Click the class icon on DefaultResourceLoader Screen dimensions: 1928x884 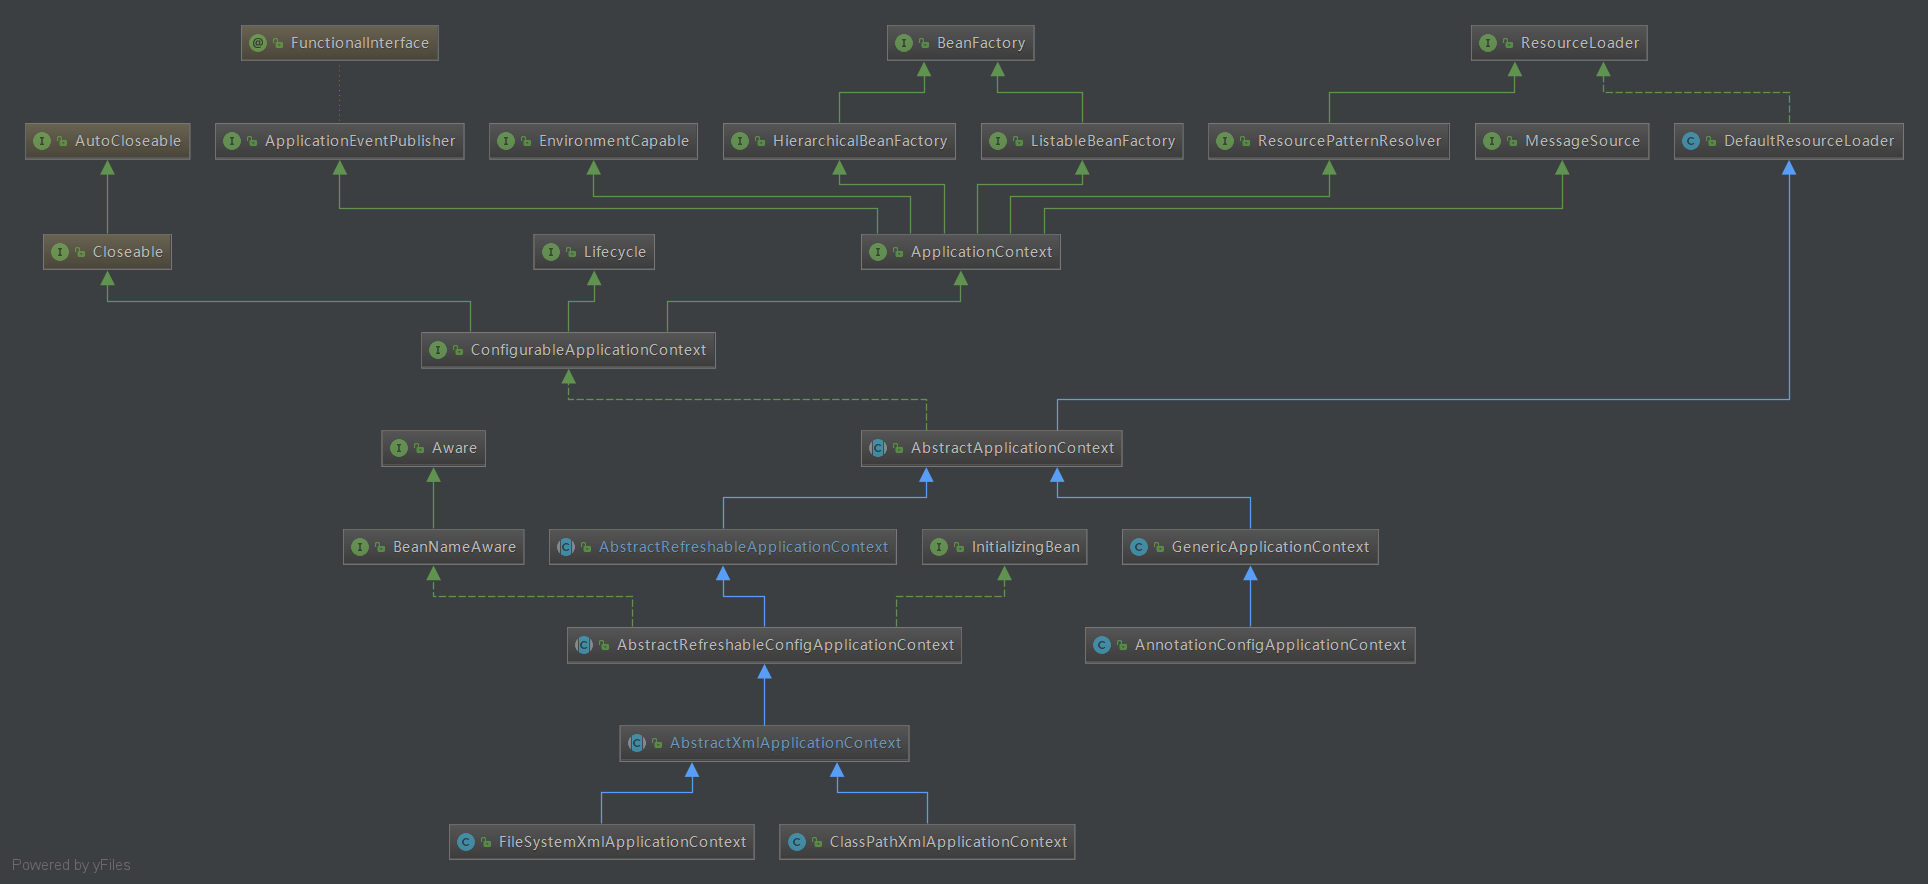click(1691, 141)
